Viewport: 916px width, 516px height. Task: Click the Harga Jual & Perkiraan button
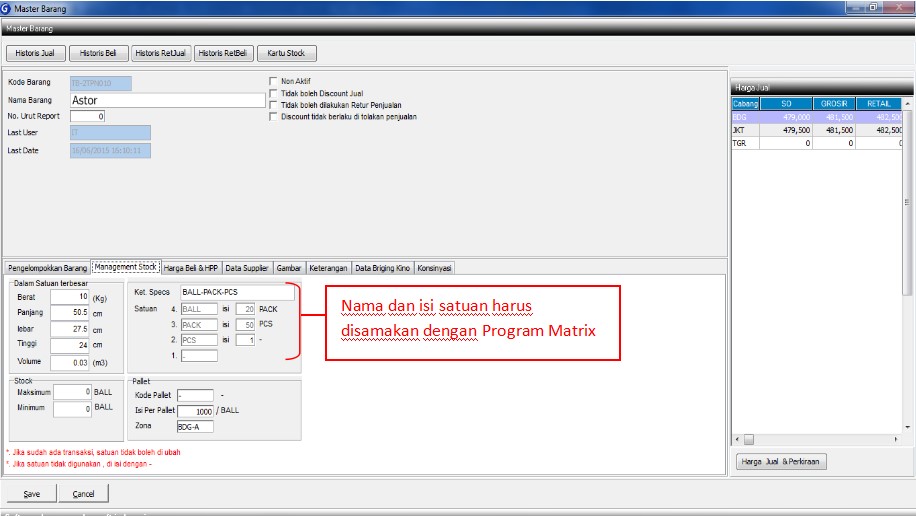pos(780,462)
